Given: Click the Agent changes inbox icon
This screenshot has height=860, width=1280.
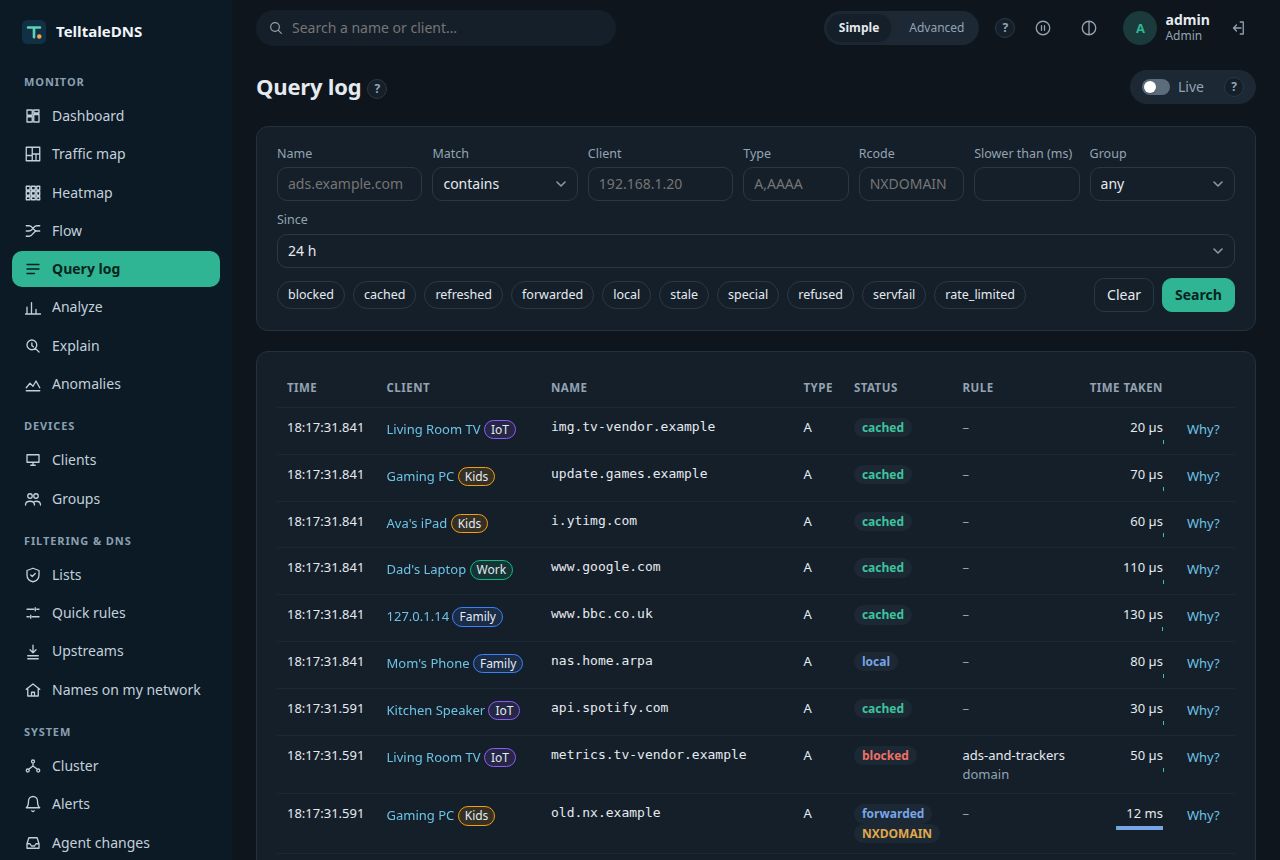Looking at the screenshot, I should tap(33, 843).
